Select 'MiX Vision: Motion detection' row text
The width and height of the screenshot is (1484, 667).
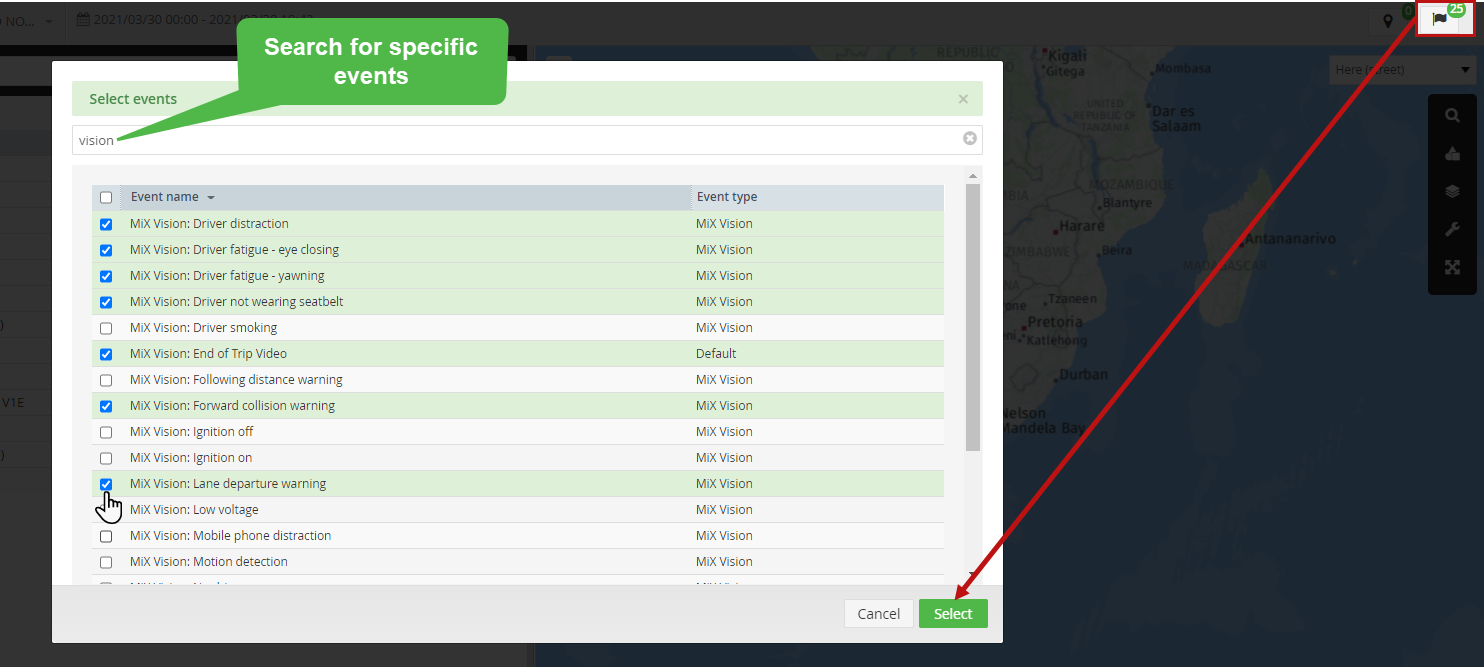tap(209, 562)
